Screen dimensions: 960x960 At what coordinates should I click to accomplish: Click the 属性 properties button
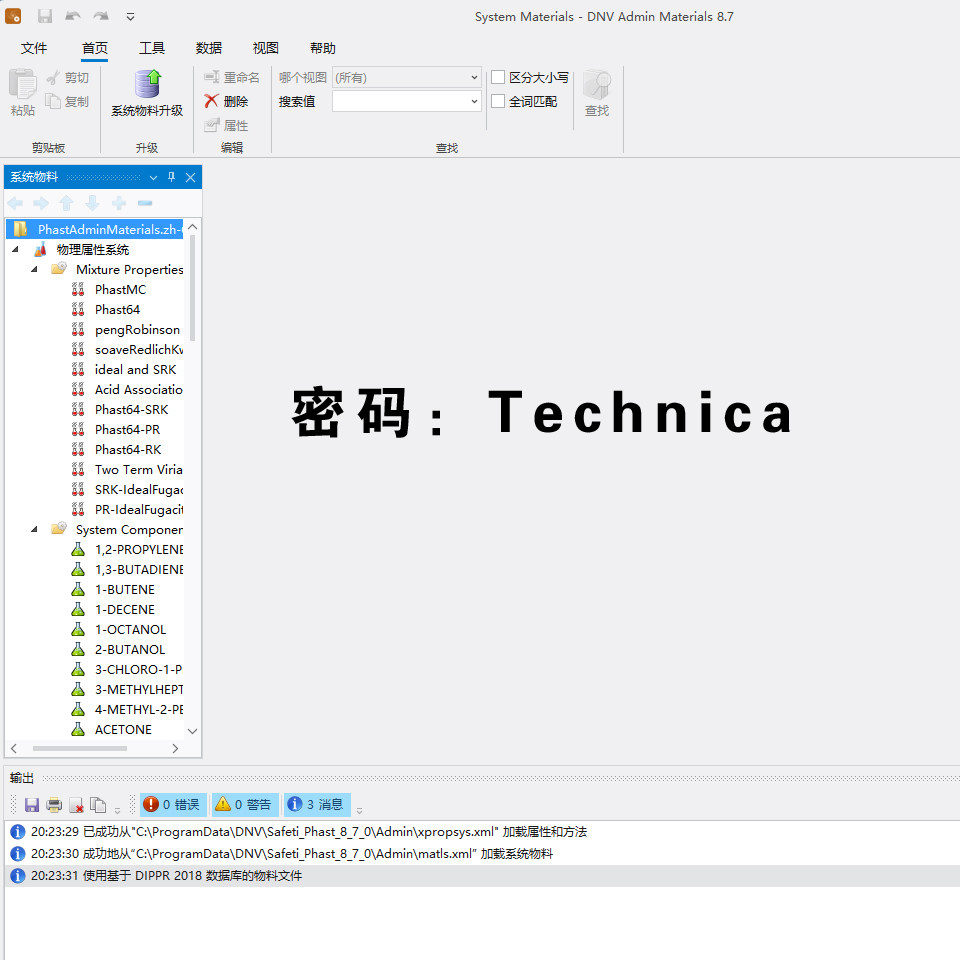coord(227,126)
